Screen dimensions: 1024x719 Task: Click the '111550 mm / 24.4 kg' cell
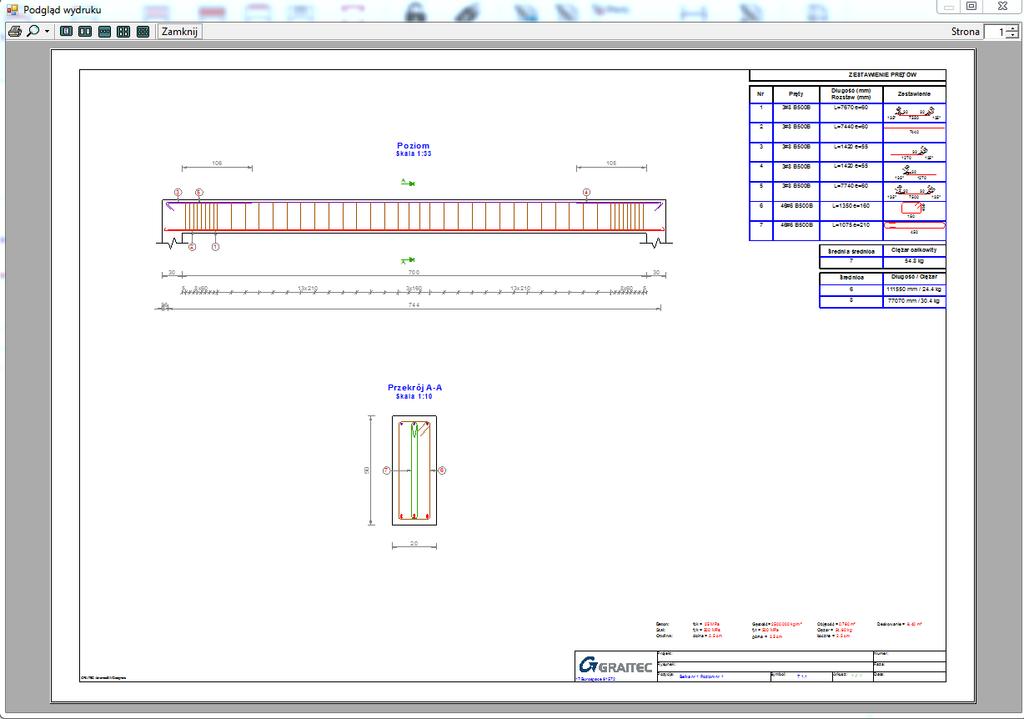click(914, 289)
